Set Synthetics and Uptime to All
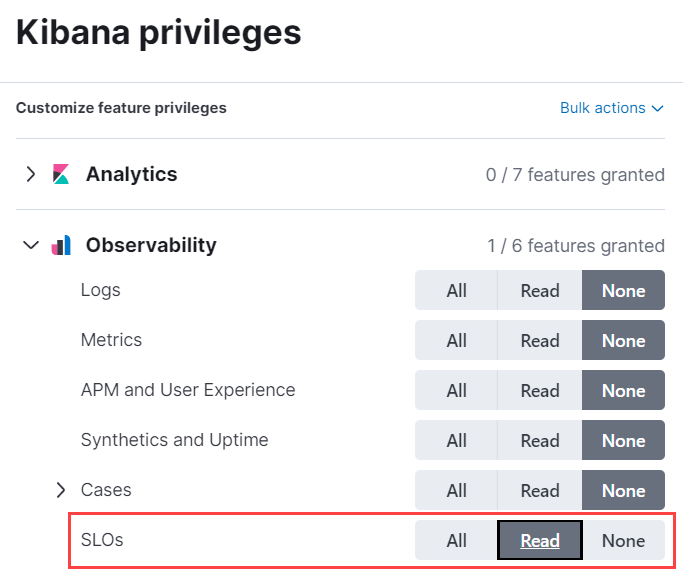This screenshot has width=683, height=576. pyautogui.click(x=456, y=441)
